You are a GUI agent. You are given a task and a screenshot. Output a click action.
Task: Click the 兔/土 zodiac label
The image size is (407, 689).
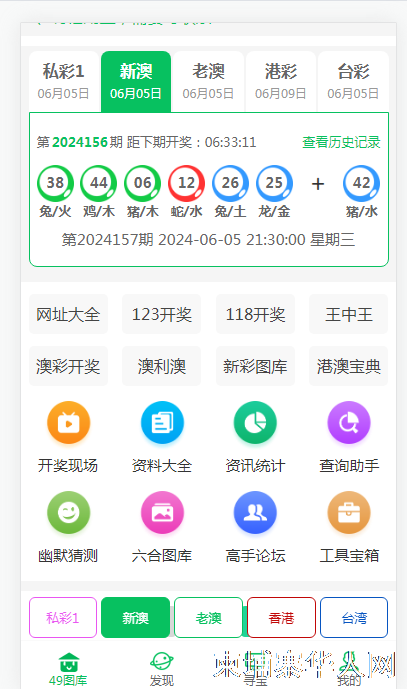pos(230,212)
